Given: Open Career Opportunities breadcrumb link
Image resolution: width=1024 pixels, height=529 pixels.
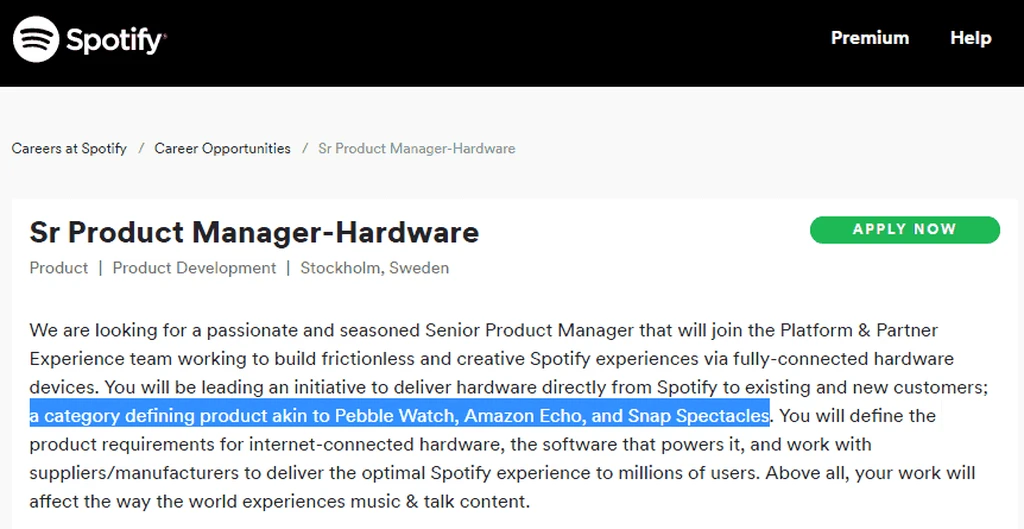Looking at the screenshot, I should (223, 148).
